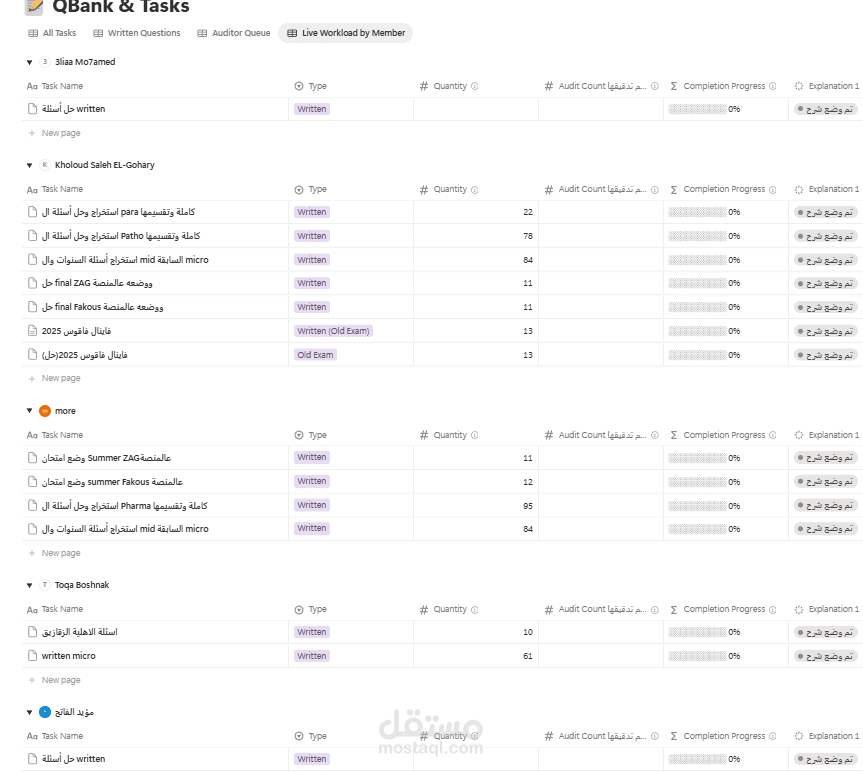Select the Auditor Queue tab

click(x=234, y=33)
